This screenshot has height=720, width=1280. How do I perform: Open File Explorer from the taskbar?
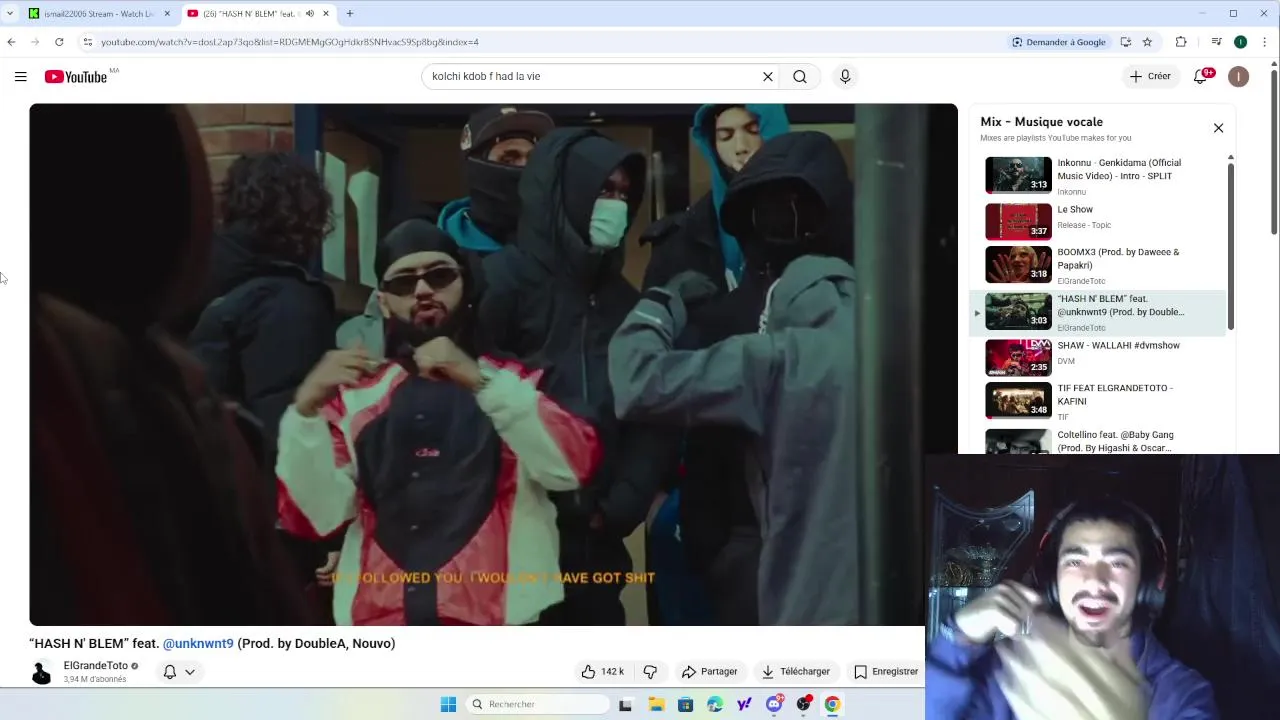tap(656, 704)
